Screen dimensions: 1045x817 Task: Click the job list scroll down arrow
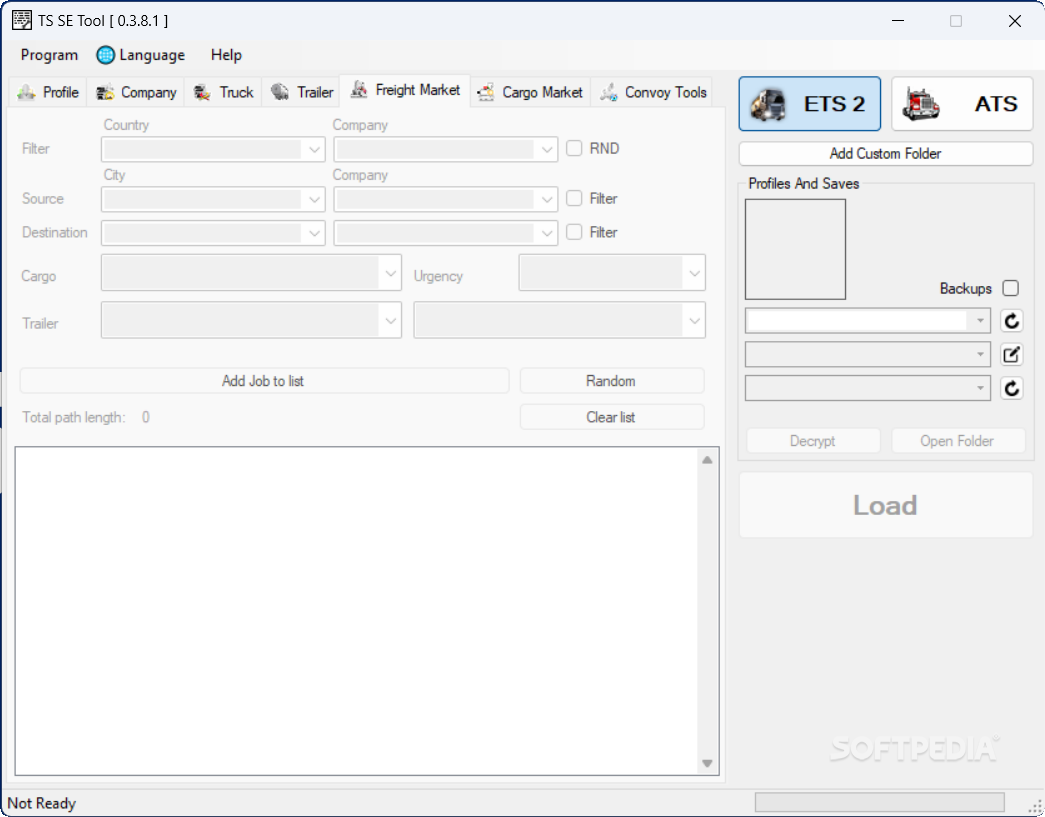click(707, 764)
